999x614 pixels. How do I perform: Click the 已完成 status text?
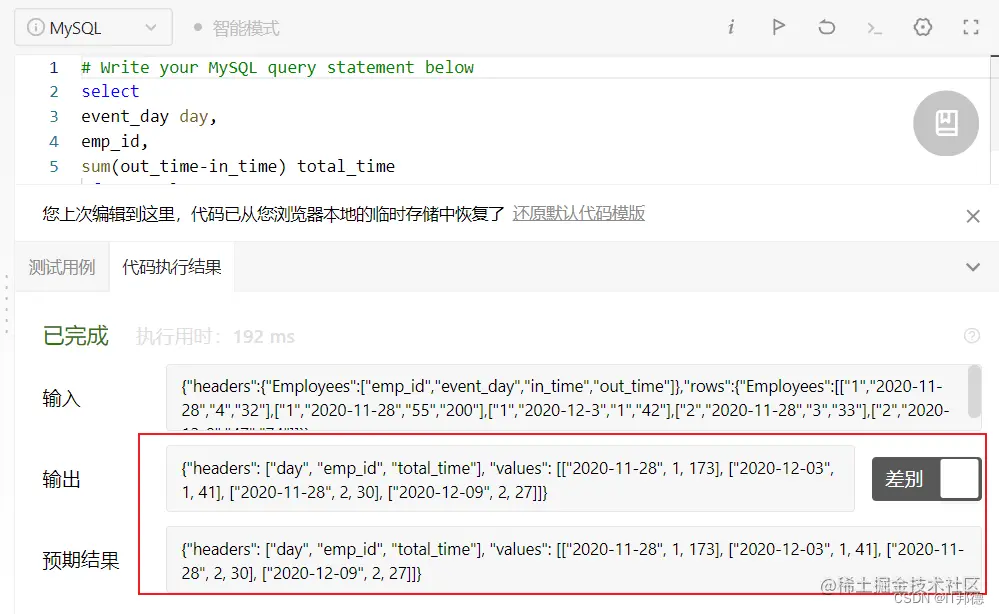(76, 336)
